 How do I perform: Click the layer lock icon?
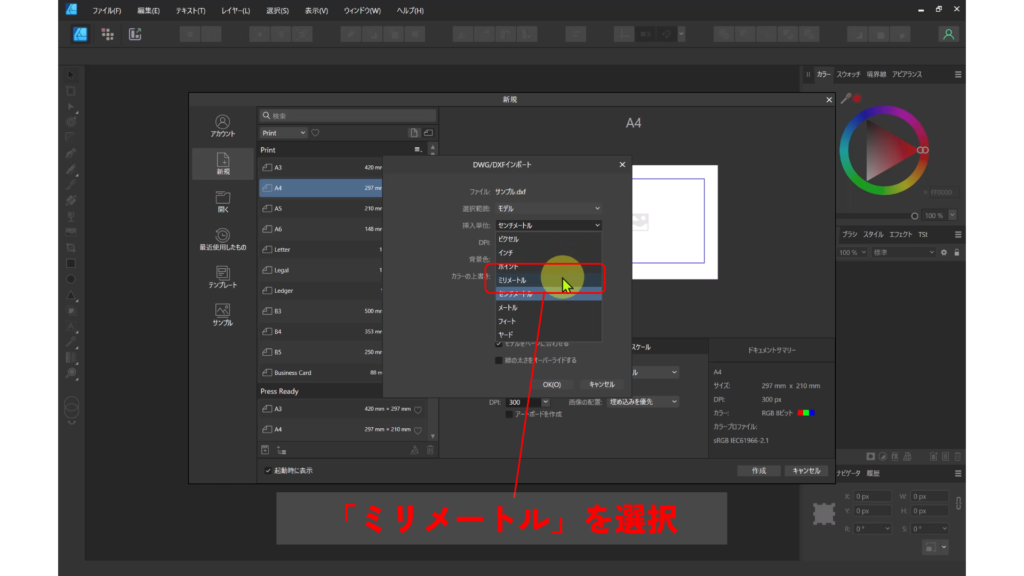click(957, 252)
